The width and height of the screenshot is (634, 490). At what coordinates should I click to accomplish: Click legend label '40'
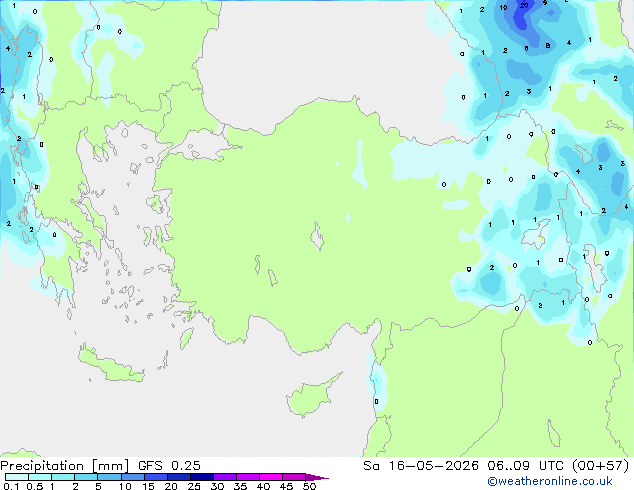tap(263, 486)
